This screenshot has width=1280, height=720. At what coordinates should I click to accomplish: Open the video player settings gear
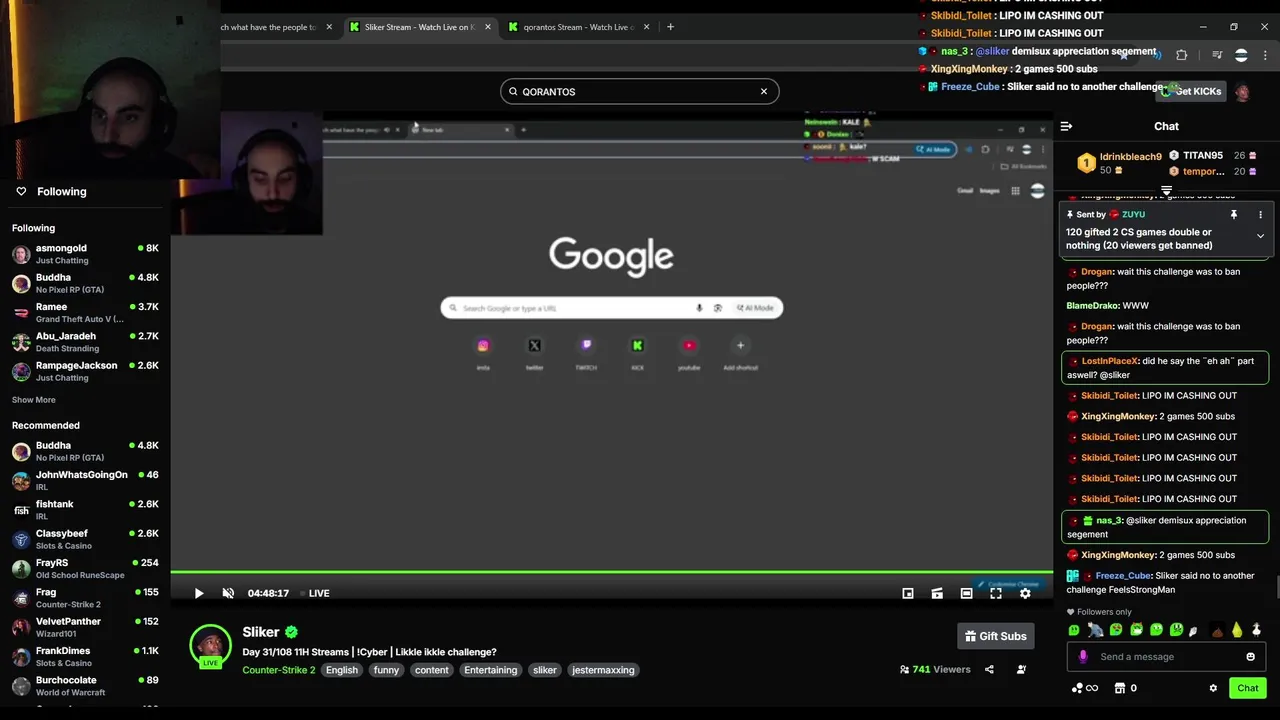(1025, 593)
